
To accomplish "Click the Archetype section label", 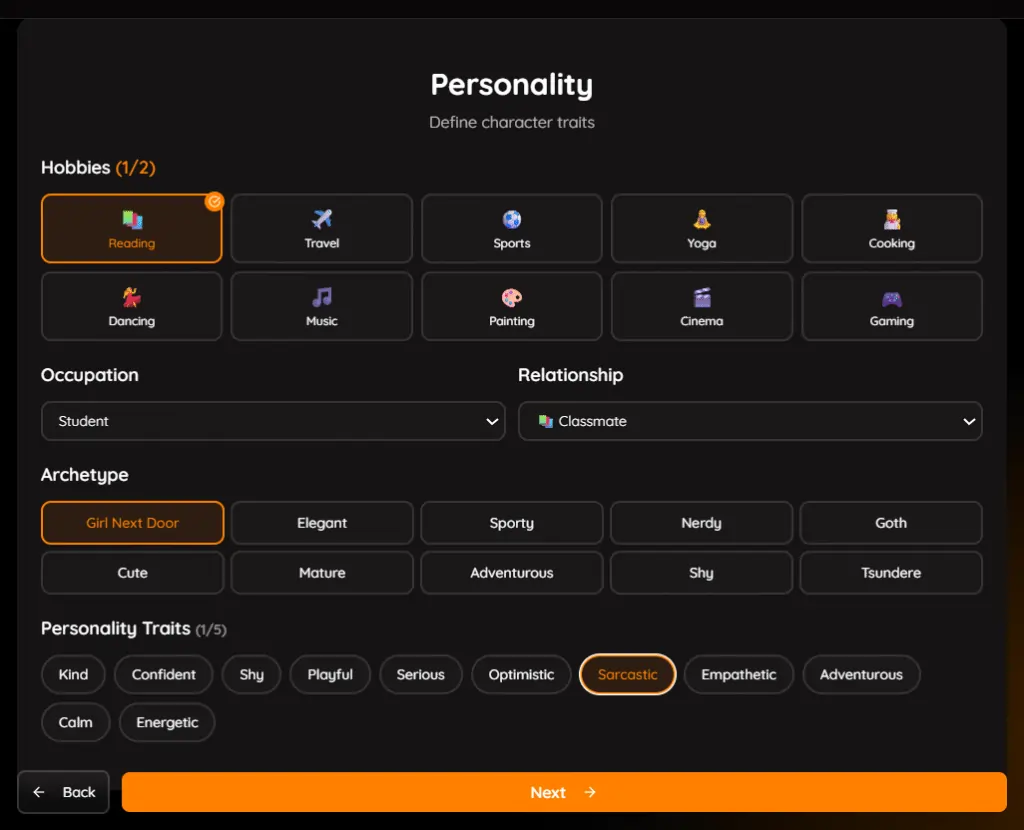I will (x=85, y=475).
